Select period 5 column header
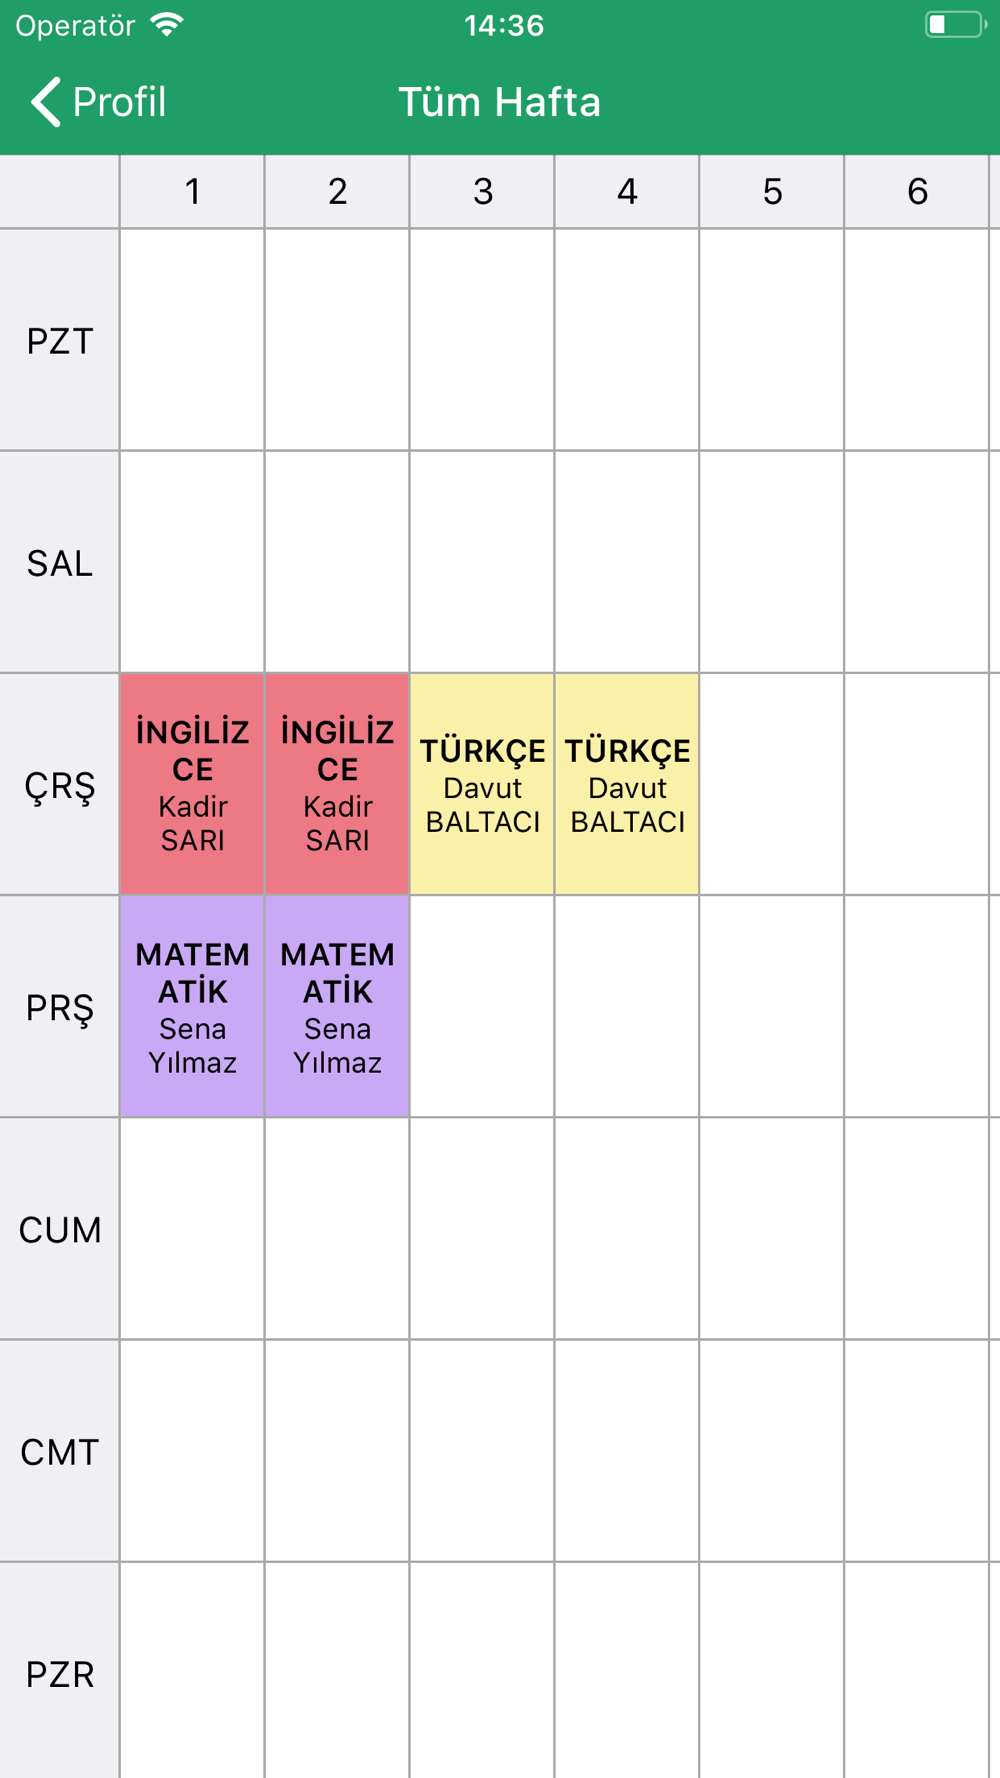The width and height of the screenshot is (1000, 1778). 772,191
